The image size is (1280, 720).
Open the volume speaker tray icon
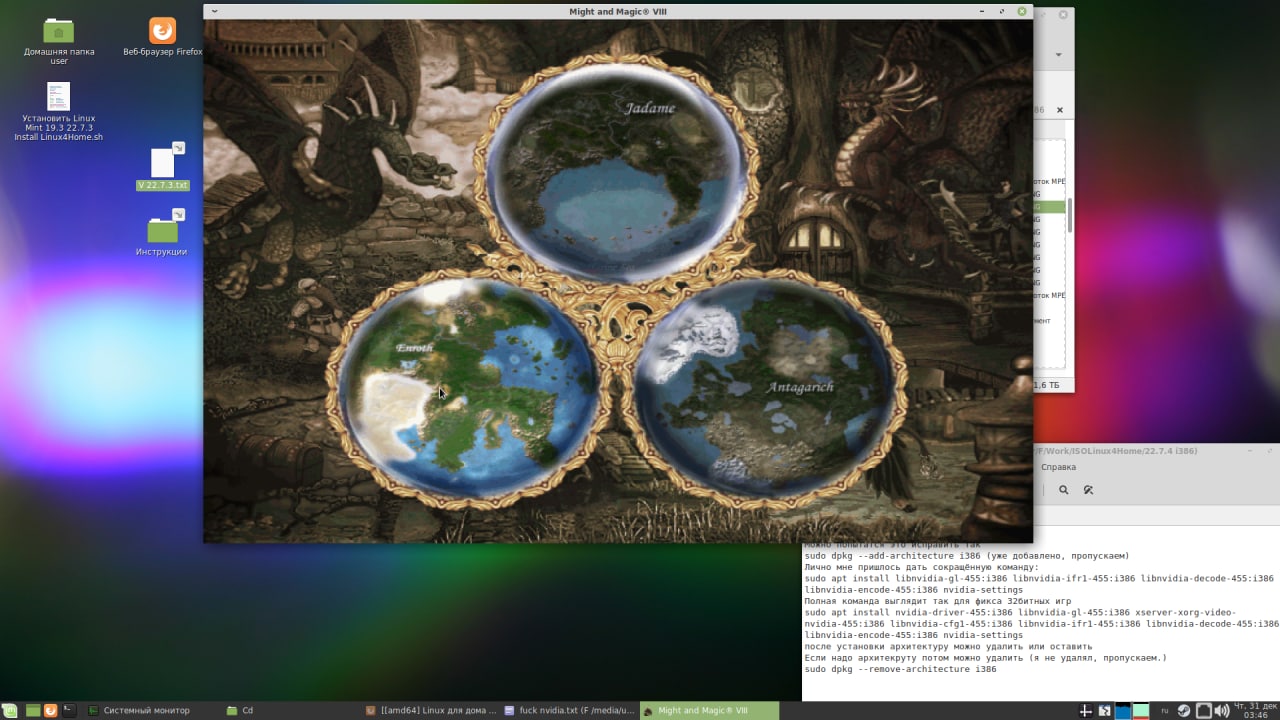(1224, 711)
